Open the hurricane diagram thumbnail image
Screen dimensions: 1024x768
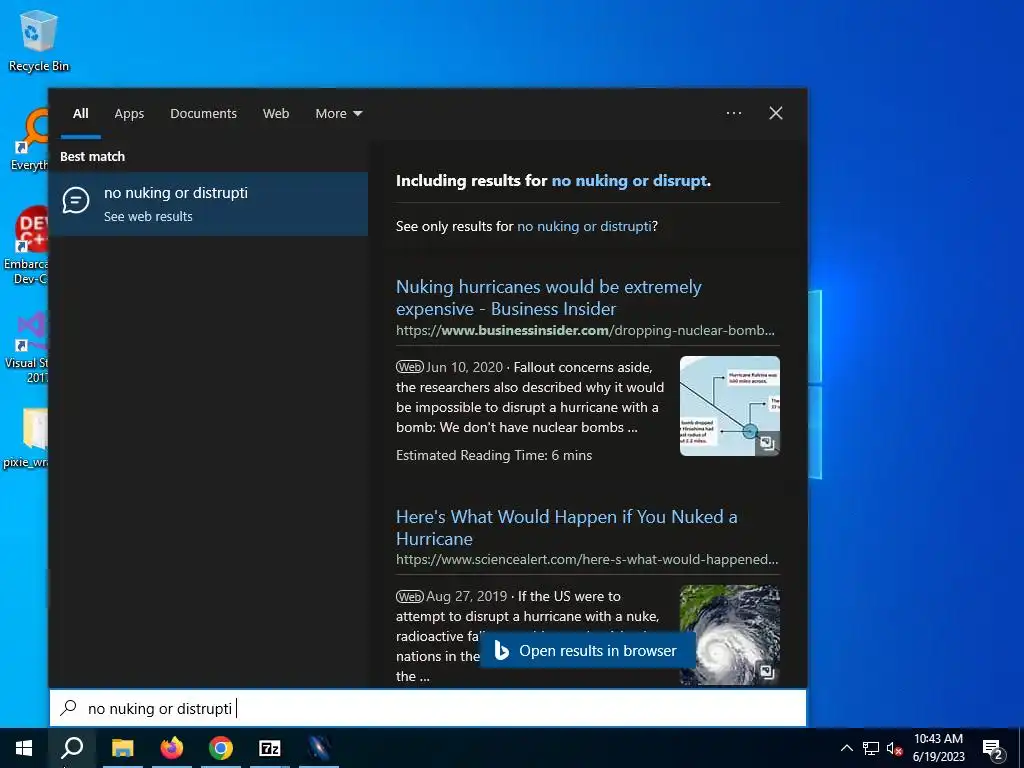click(729, 406)
